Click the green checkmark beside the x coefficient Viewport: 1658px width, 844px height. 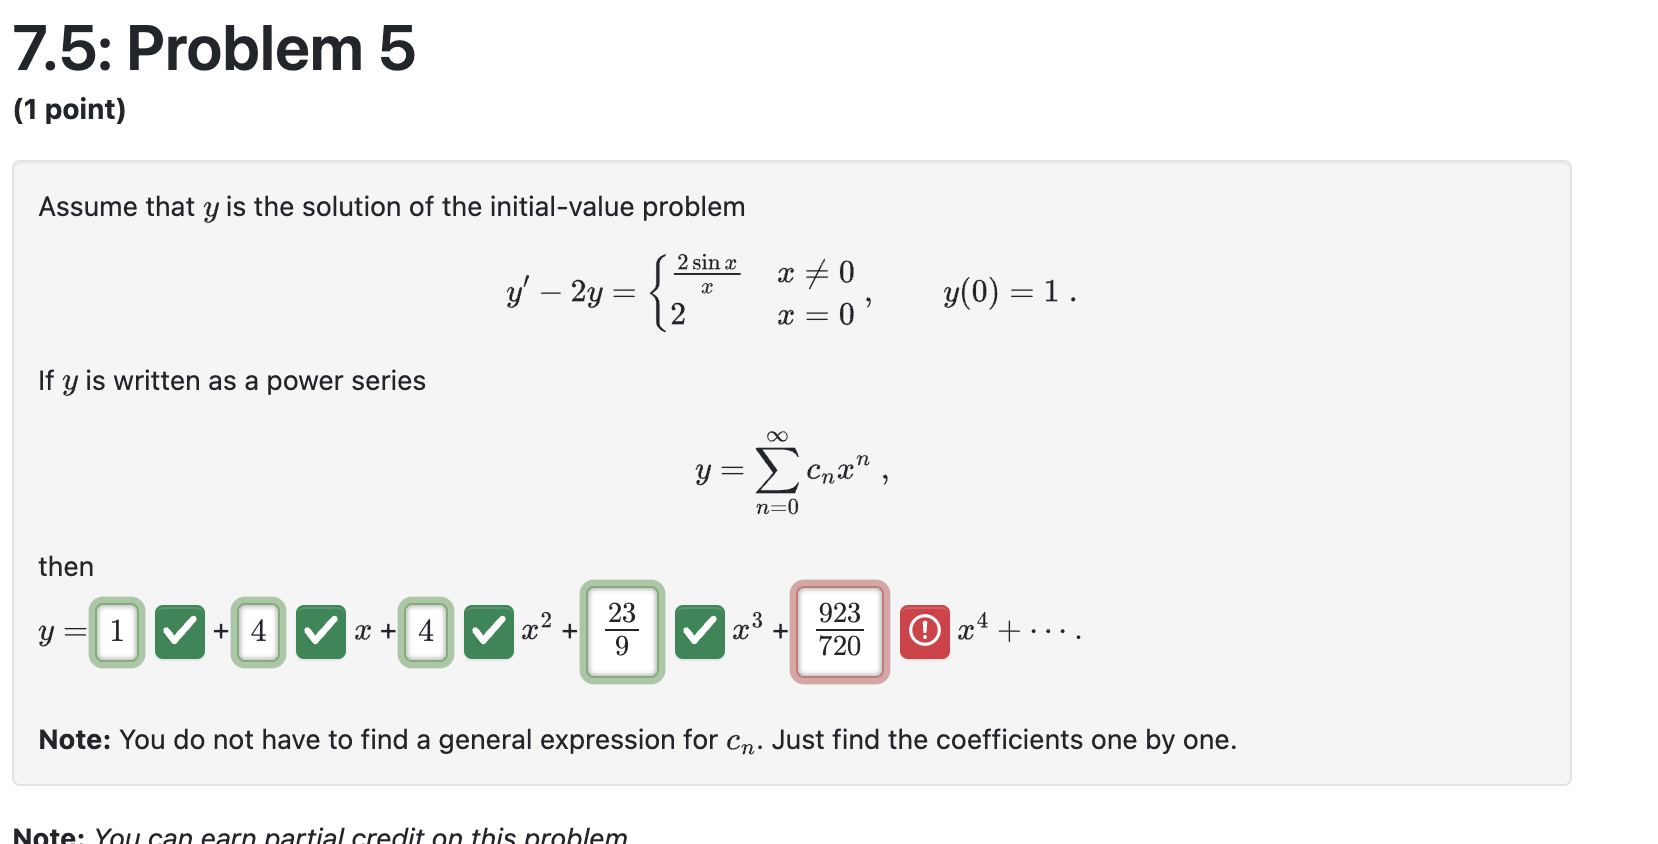[x=321, y=631]
